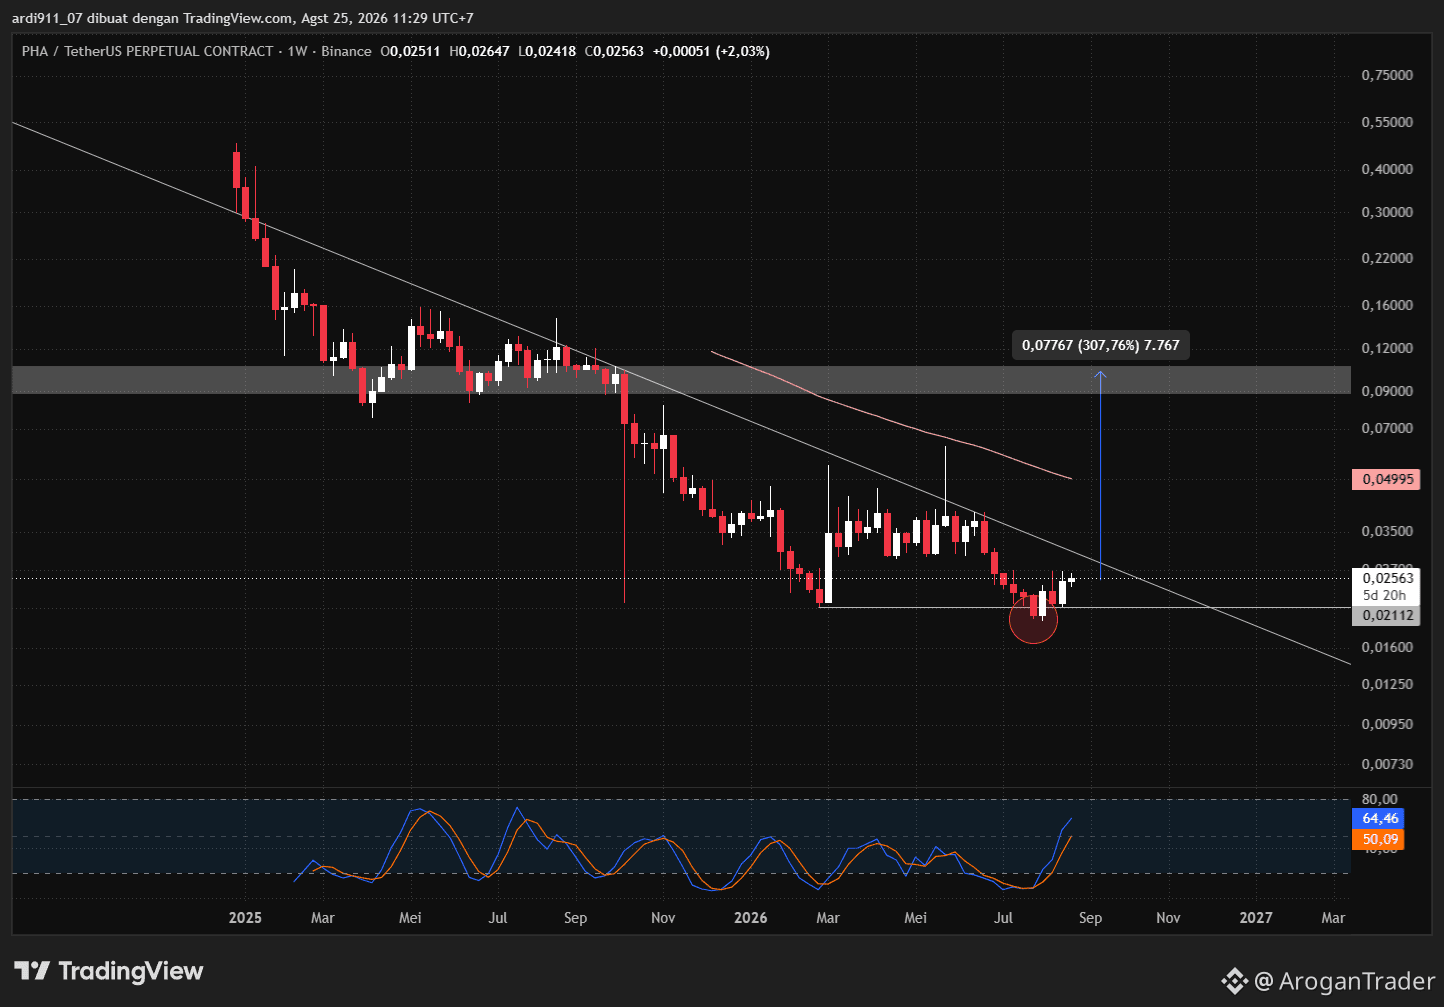This screenshot has width=1444, height=1007.
Task: Click the current price label 0,02563
Action: point(1385,578)
